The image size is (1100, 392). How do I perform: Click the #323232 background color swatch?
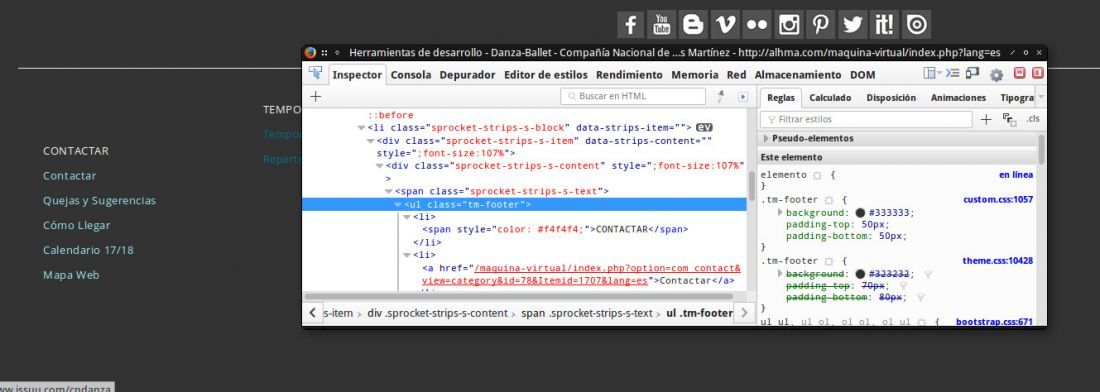point(860,274)
